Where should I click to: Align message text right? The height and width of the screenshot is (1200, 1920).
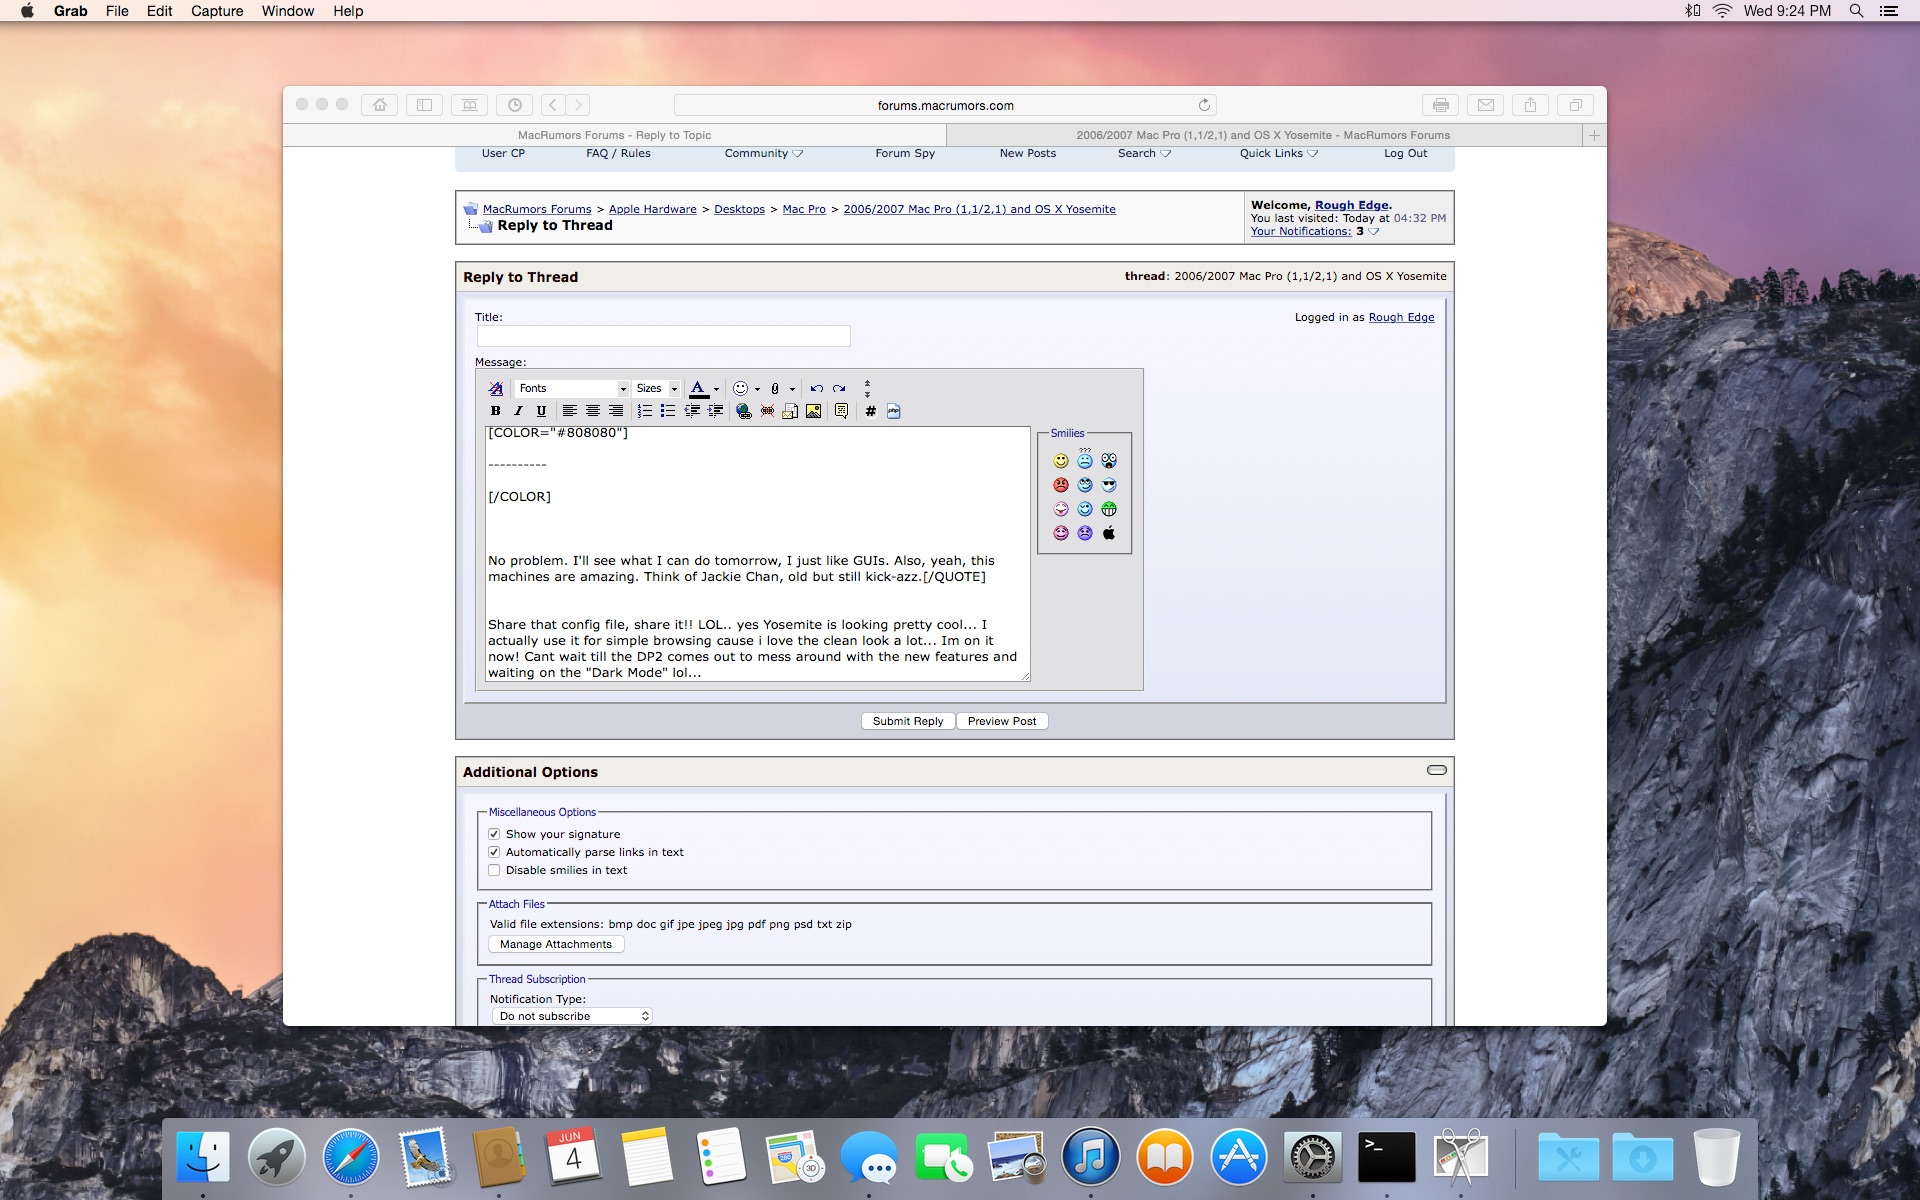click(616, 411)
